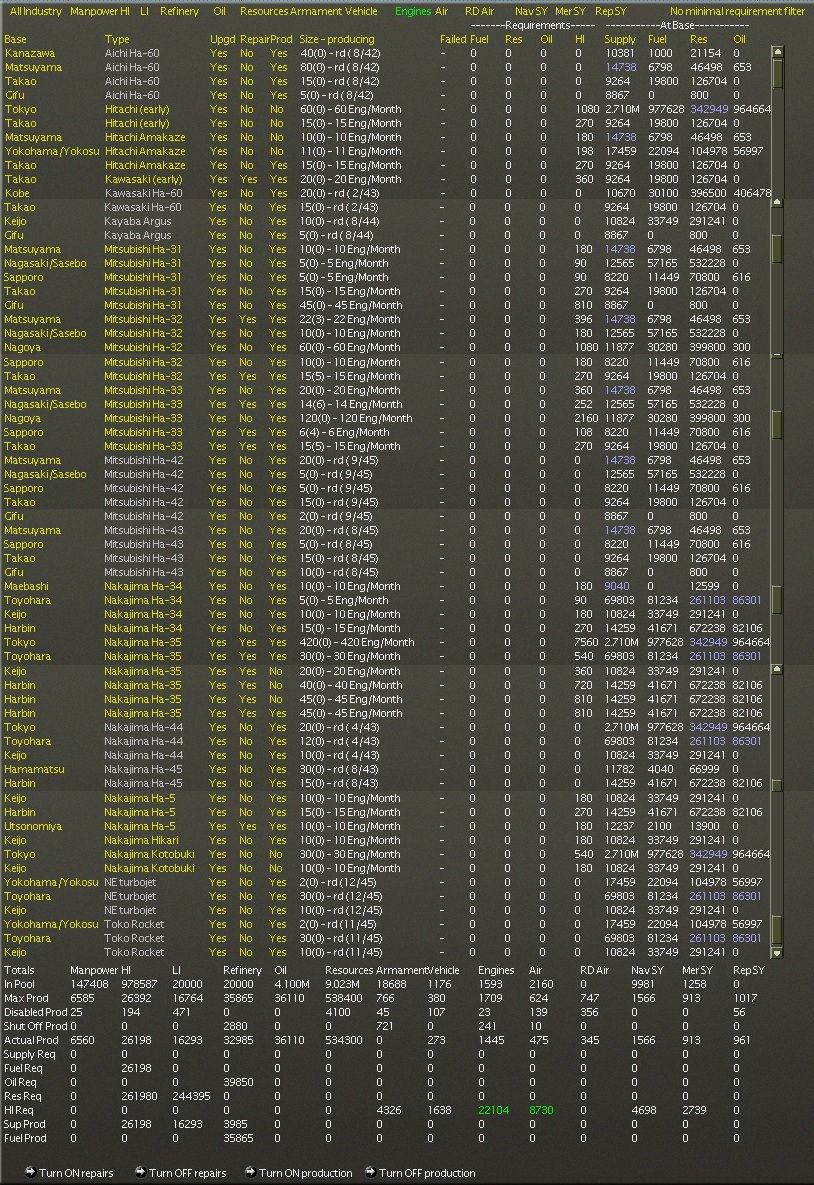Image resolution: width=814 pixels, height=1185 pixels.
Task: Filter the list by Refinery
Action: coord(179,11)
